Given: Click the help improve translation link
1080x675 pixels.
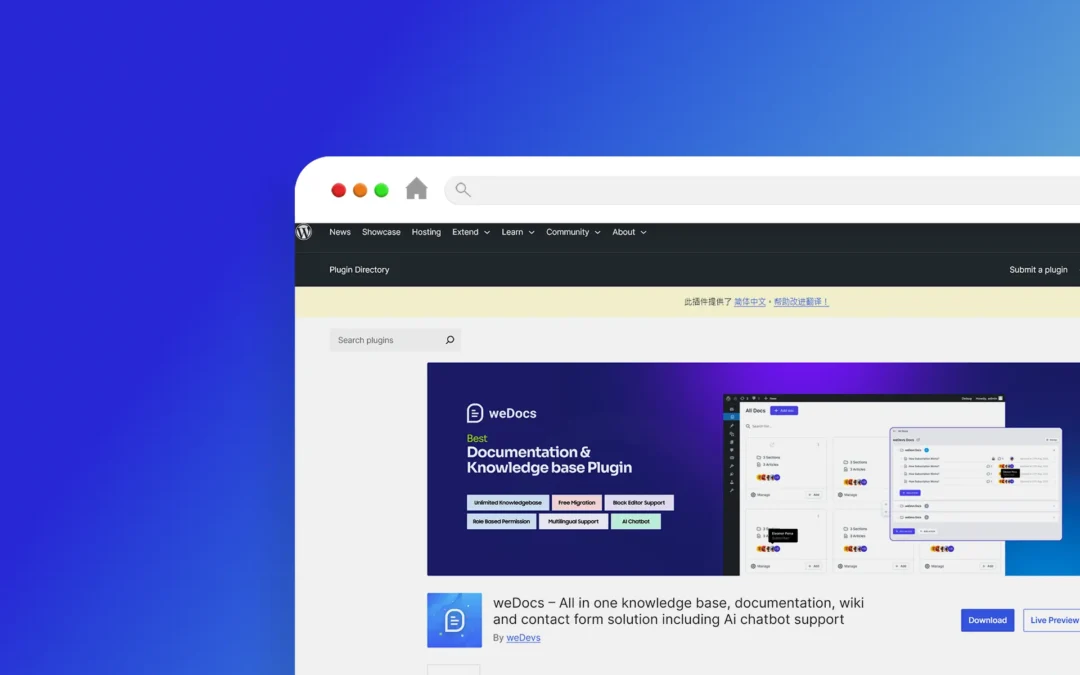Looking at the screenshot, I should click(801, 302).
